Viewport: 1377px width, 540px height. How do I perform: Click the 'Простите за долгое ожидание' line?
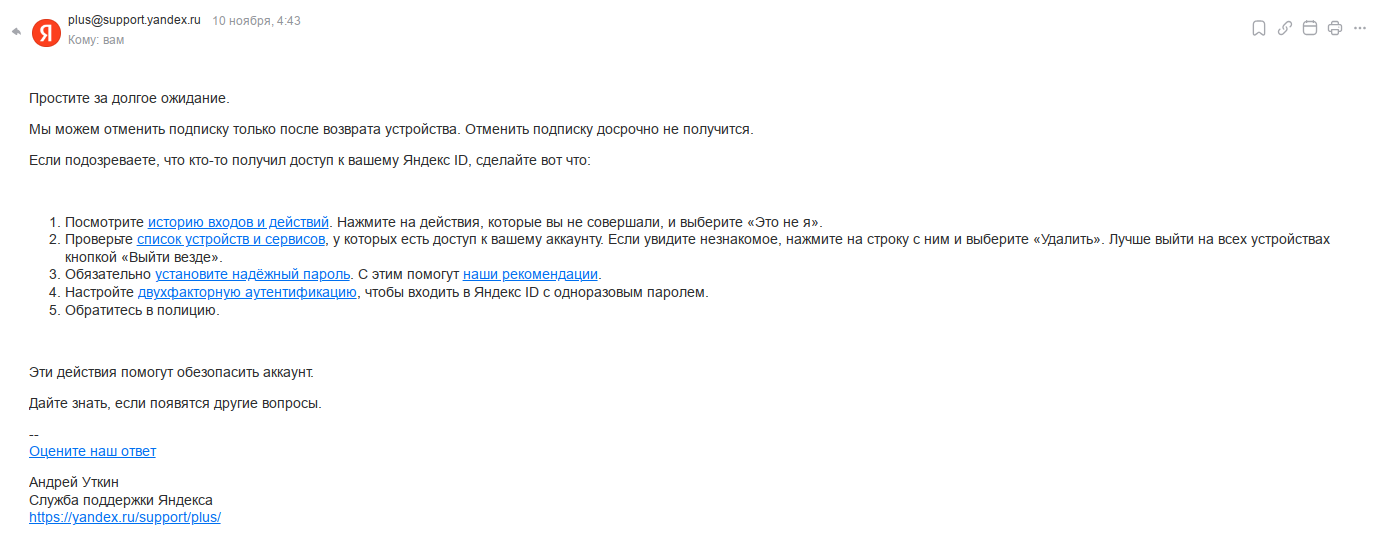(129, 98)
